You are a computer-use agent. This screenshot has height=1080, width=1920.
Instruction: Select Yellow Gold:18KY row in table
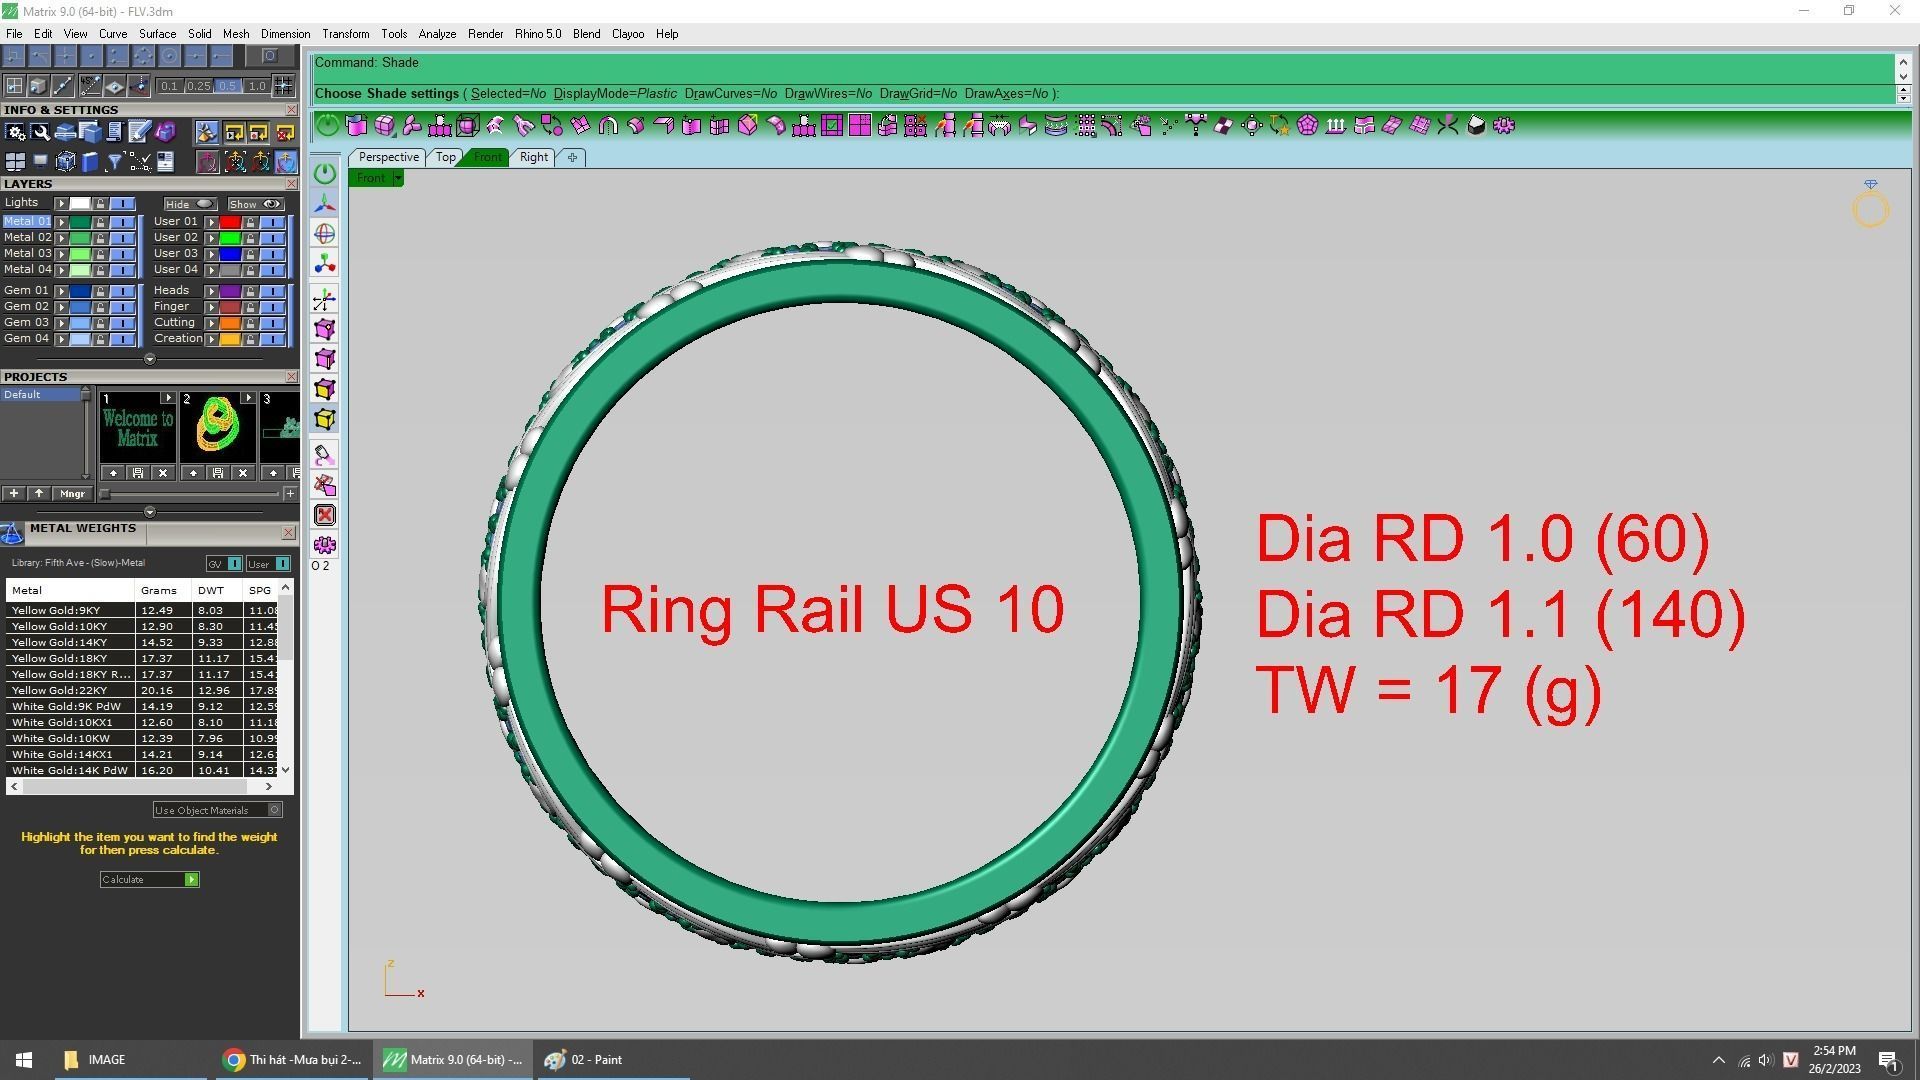[x=144, y=658]
